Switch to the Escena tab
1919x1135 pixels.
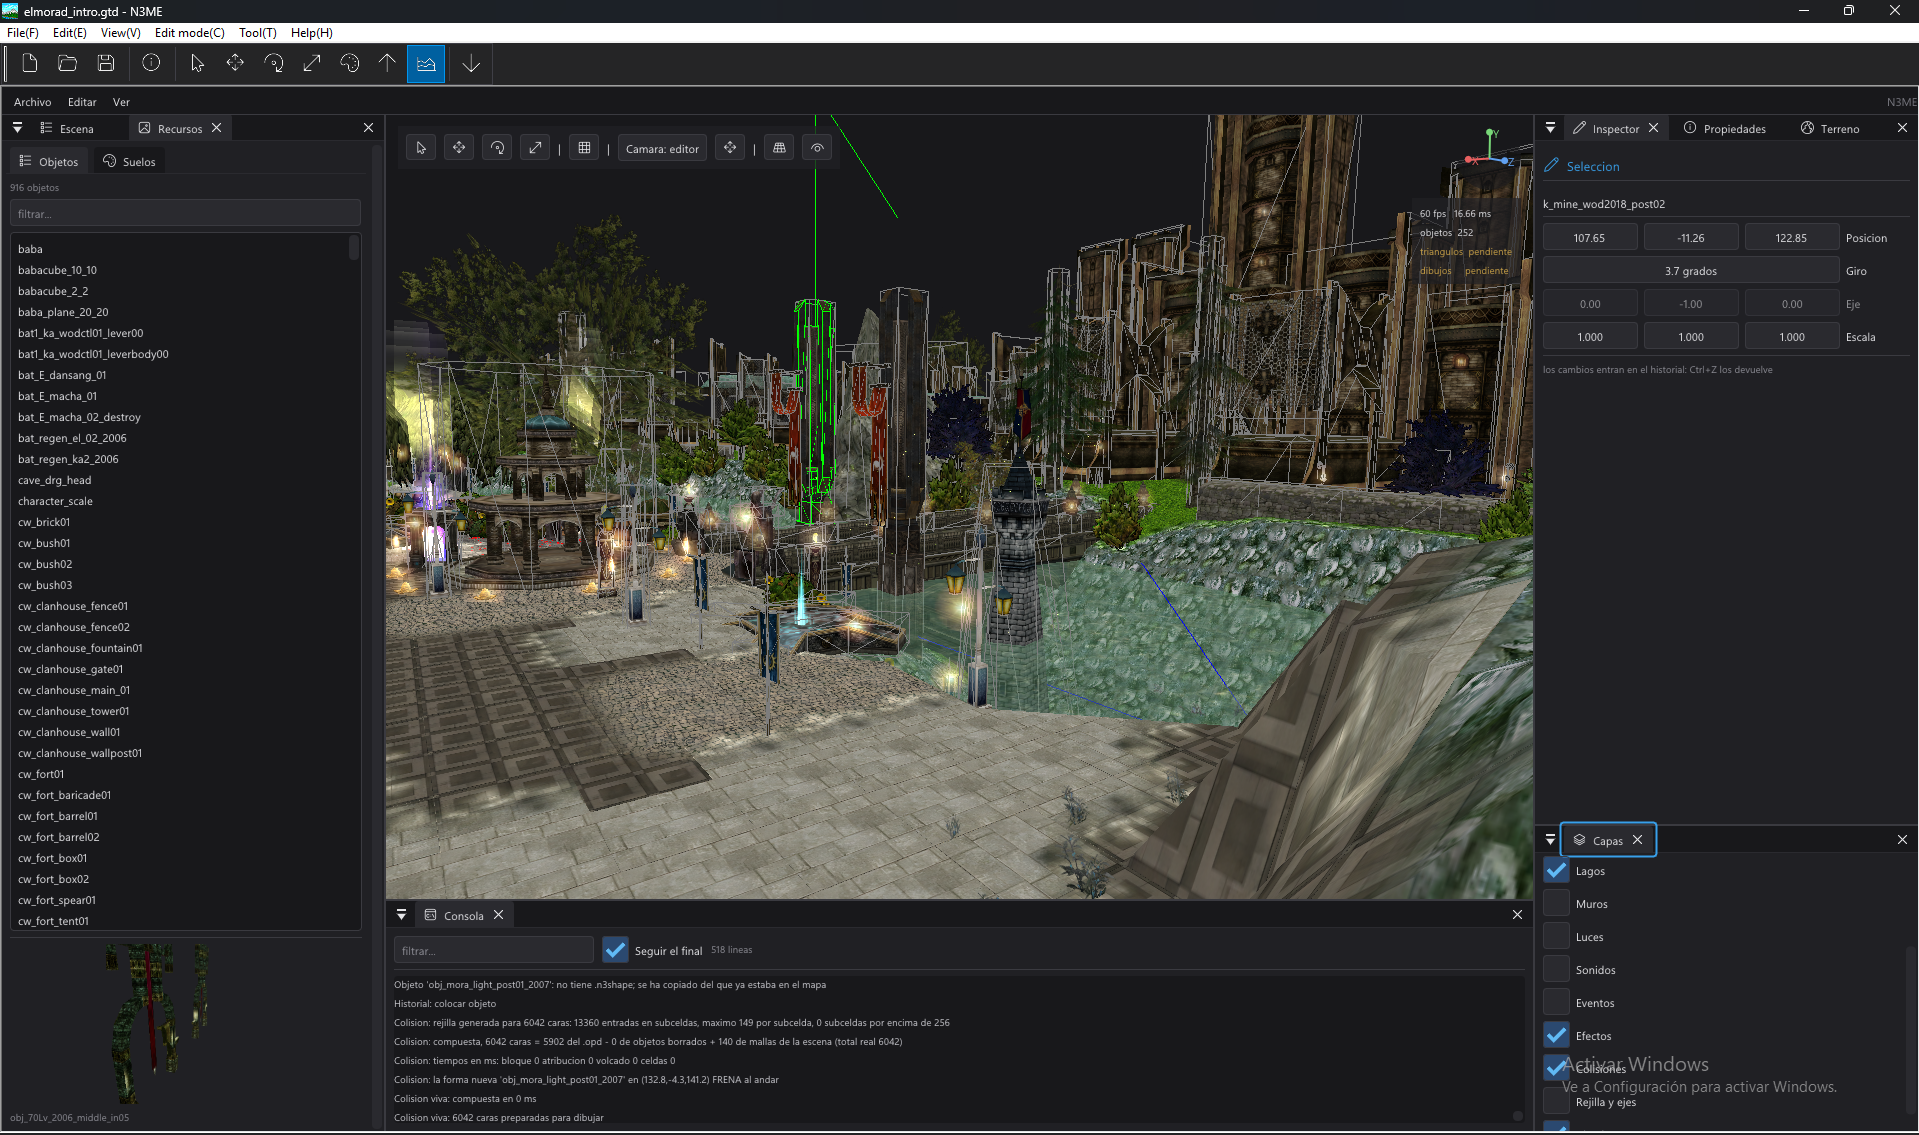click(x=67, y=128)
